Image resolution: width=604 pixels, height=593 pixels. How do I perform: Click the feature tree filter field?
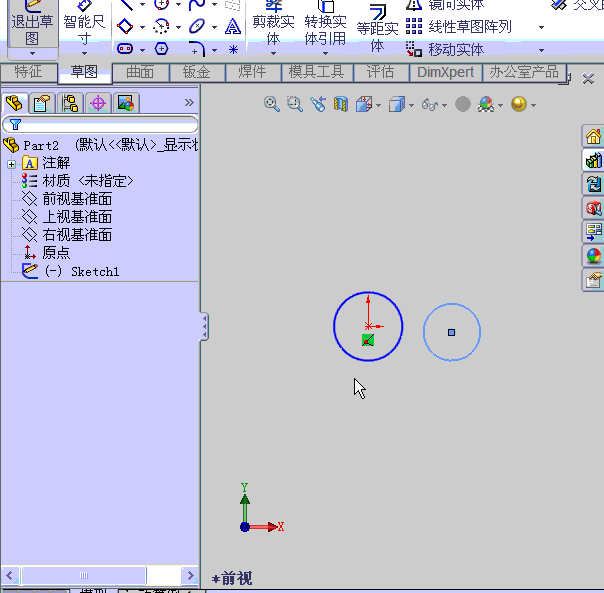point(100,124)
